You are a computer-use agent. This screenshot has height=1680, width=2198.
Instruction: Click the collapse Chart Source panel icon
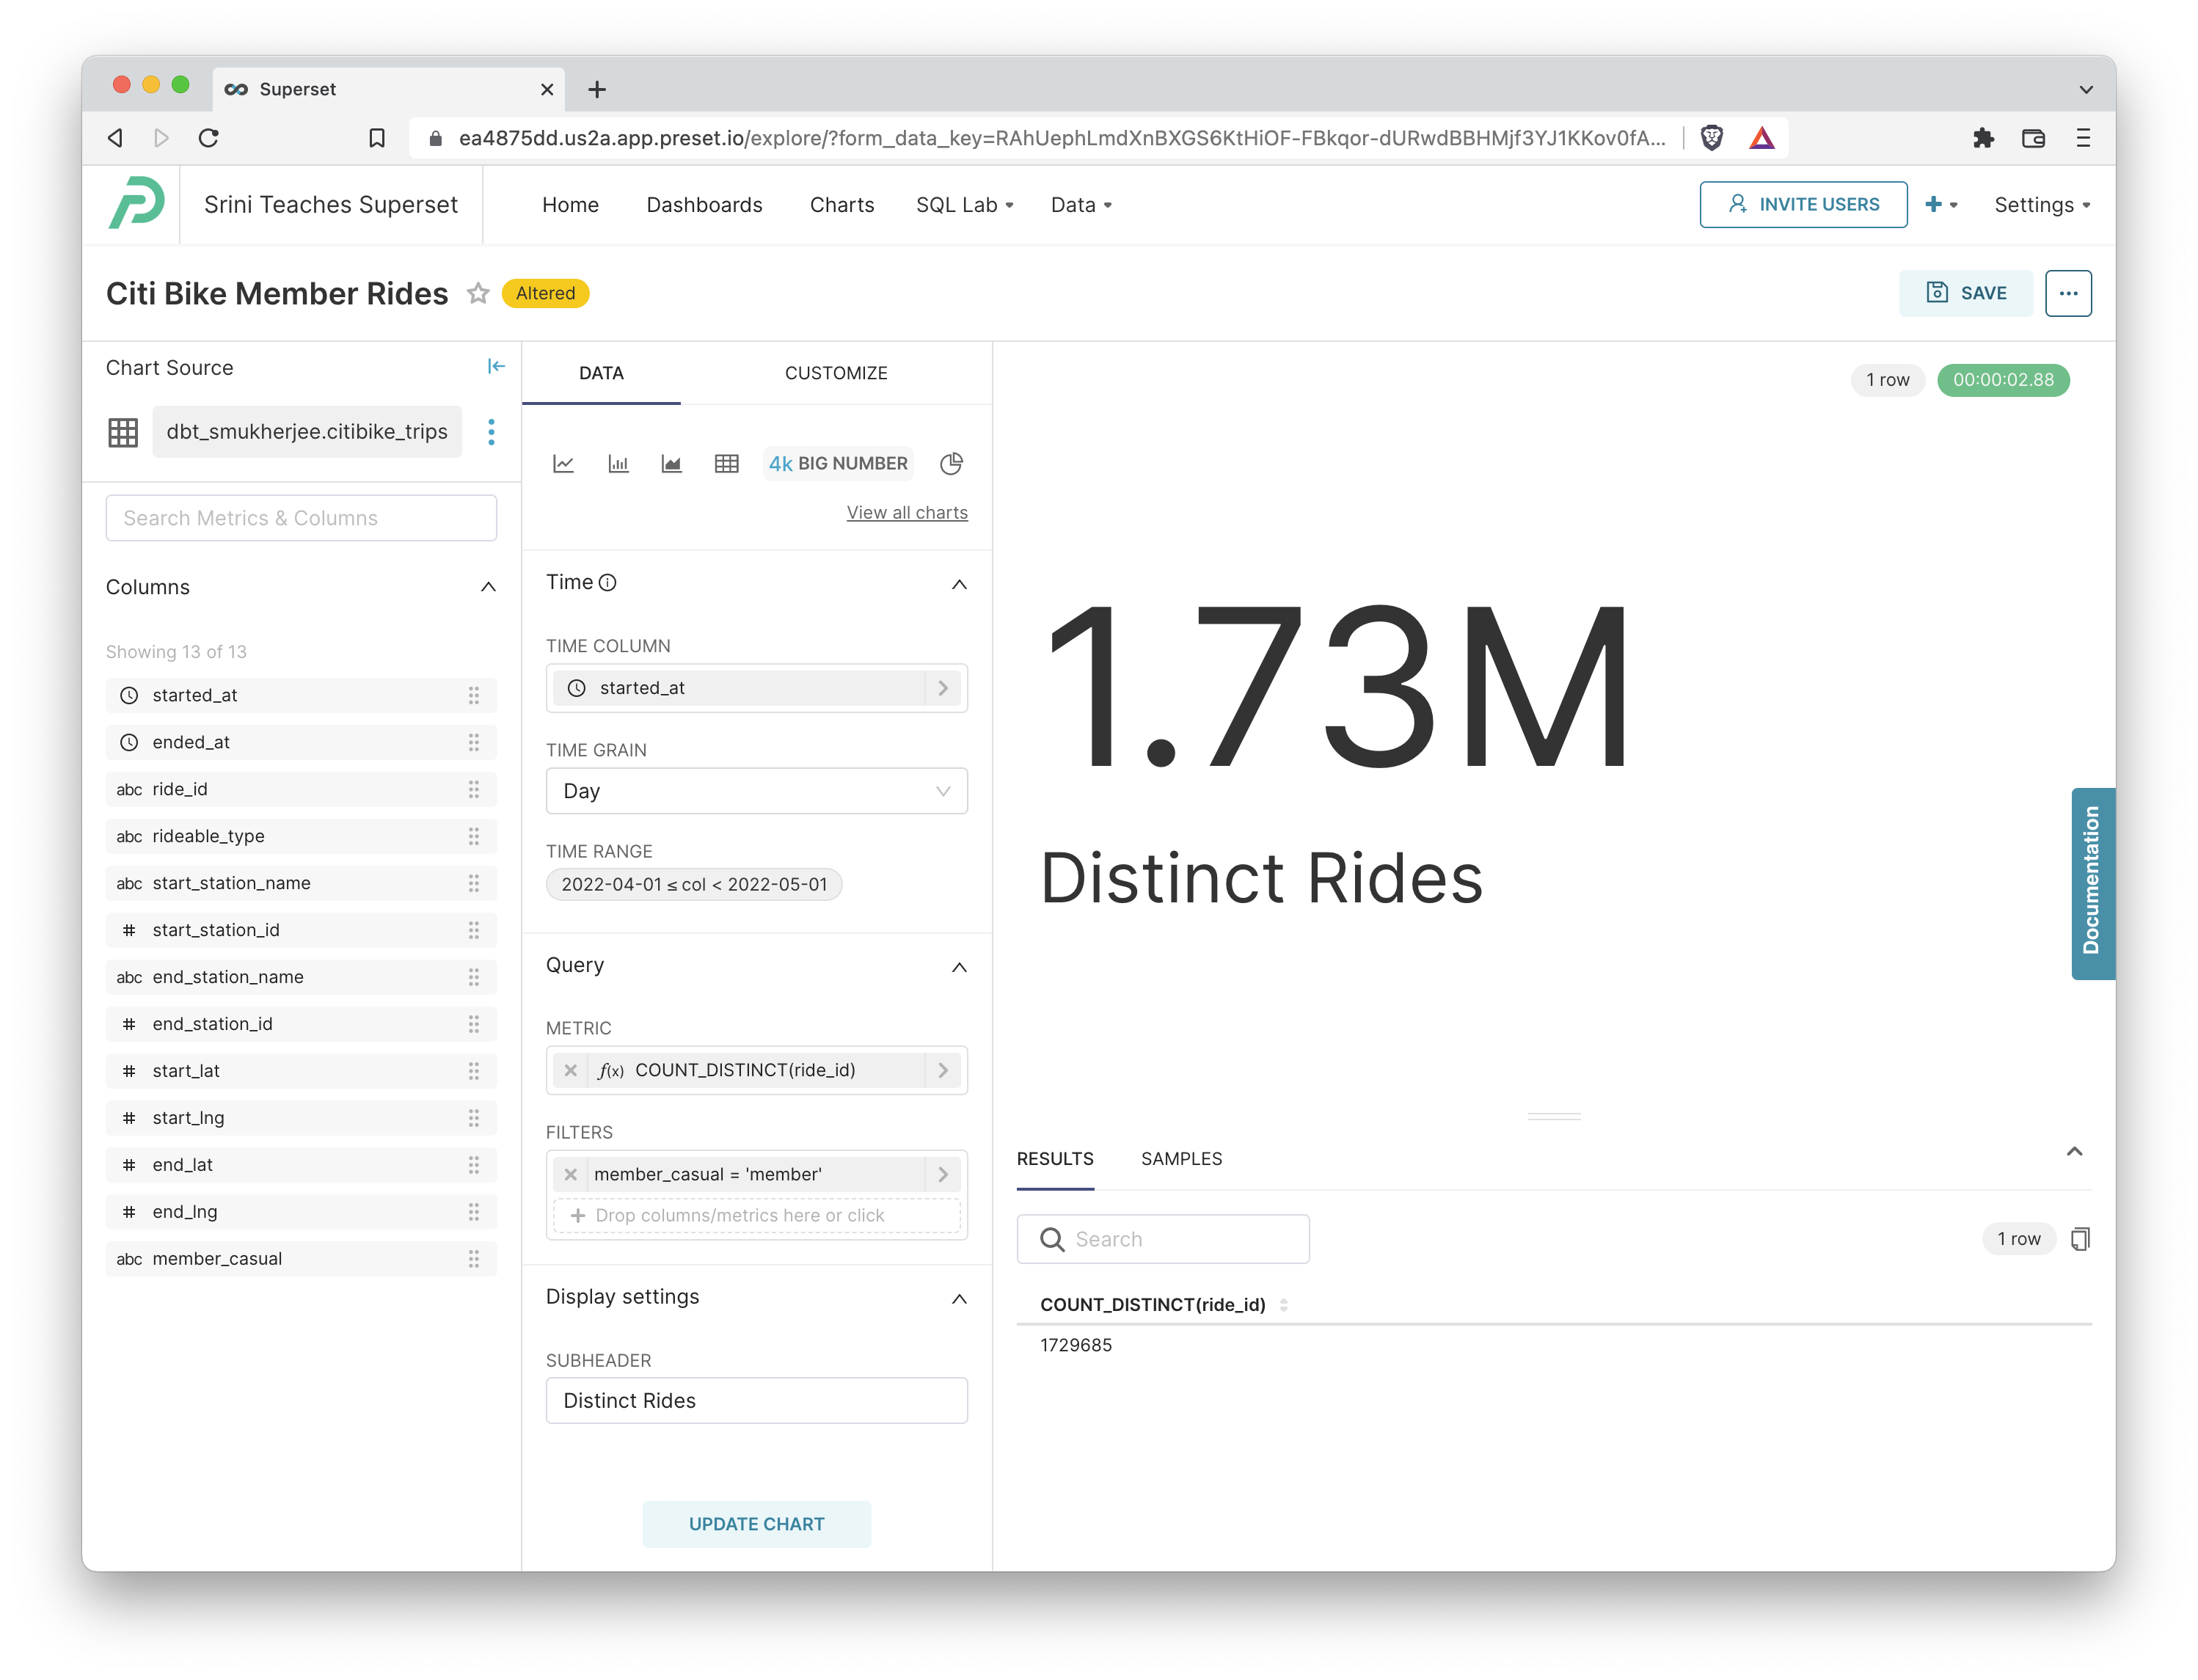[x=497, y=365]
